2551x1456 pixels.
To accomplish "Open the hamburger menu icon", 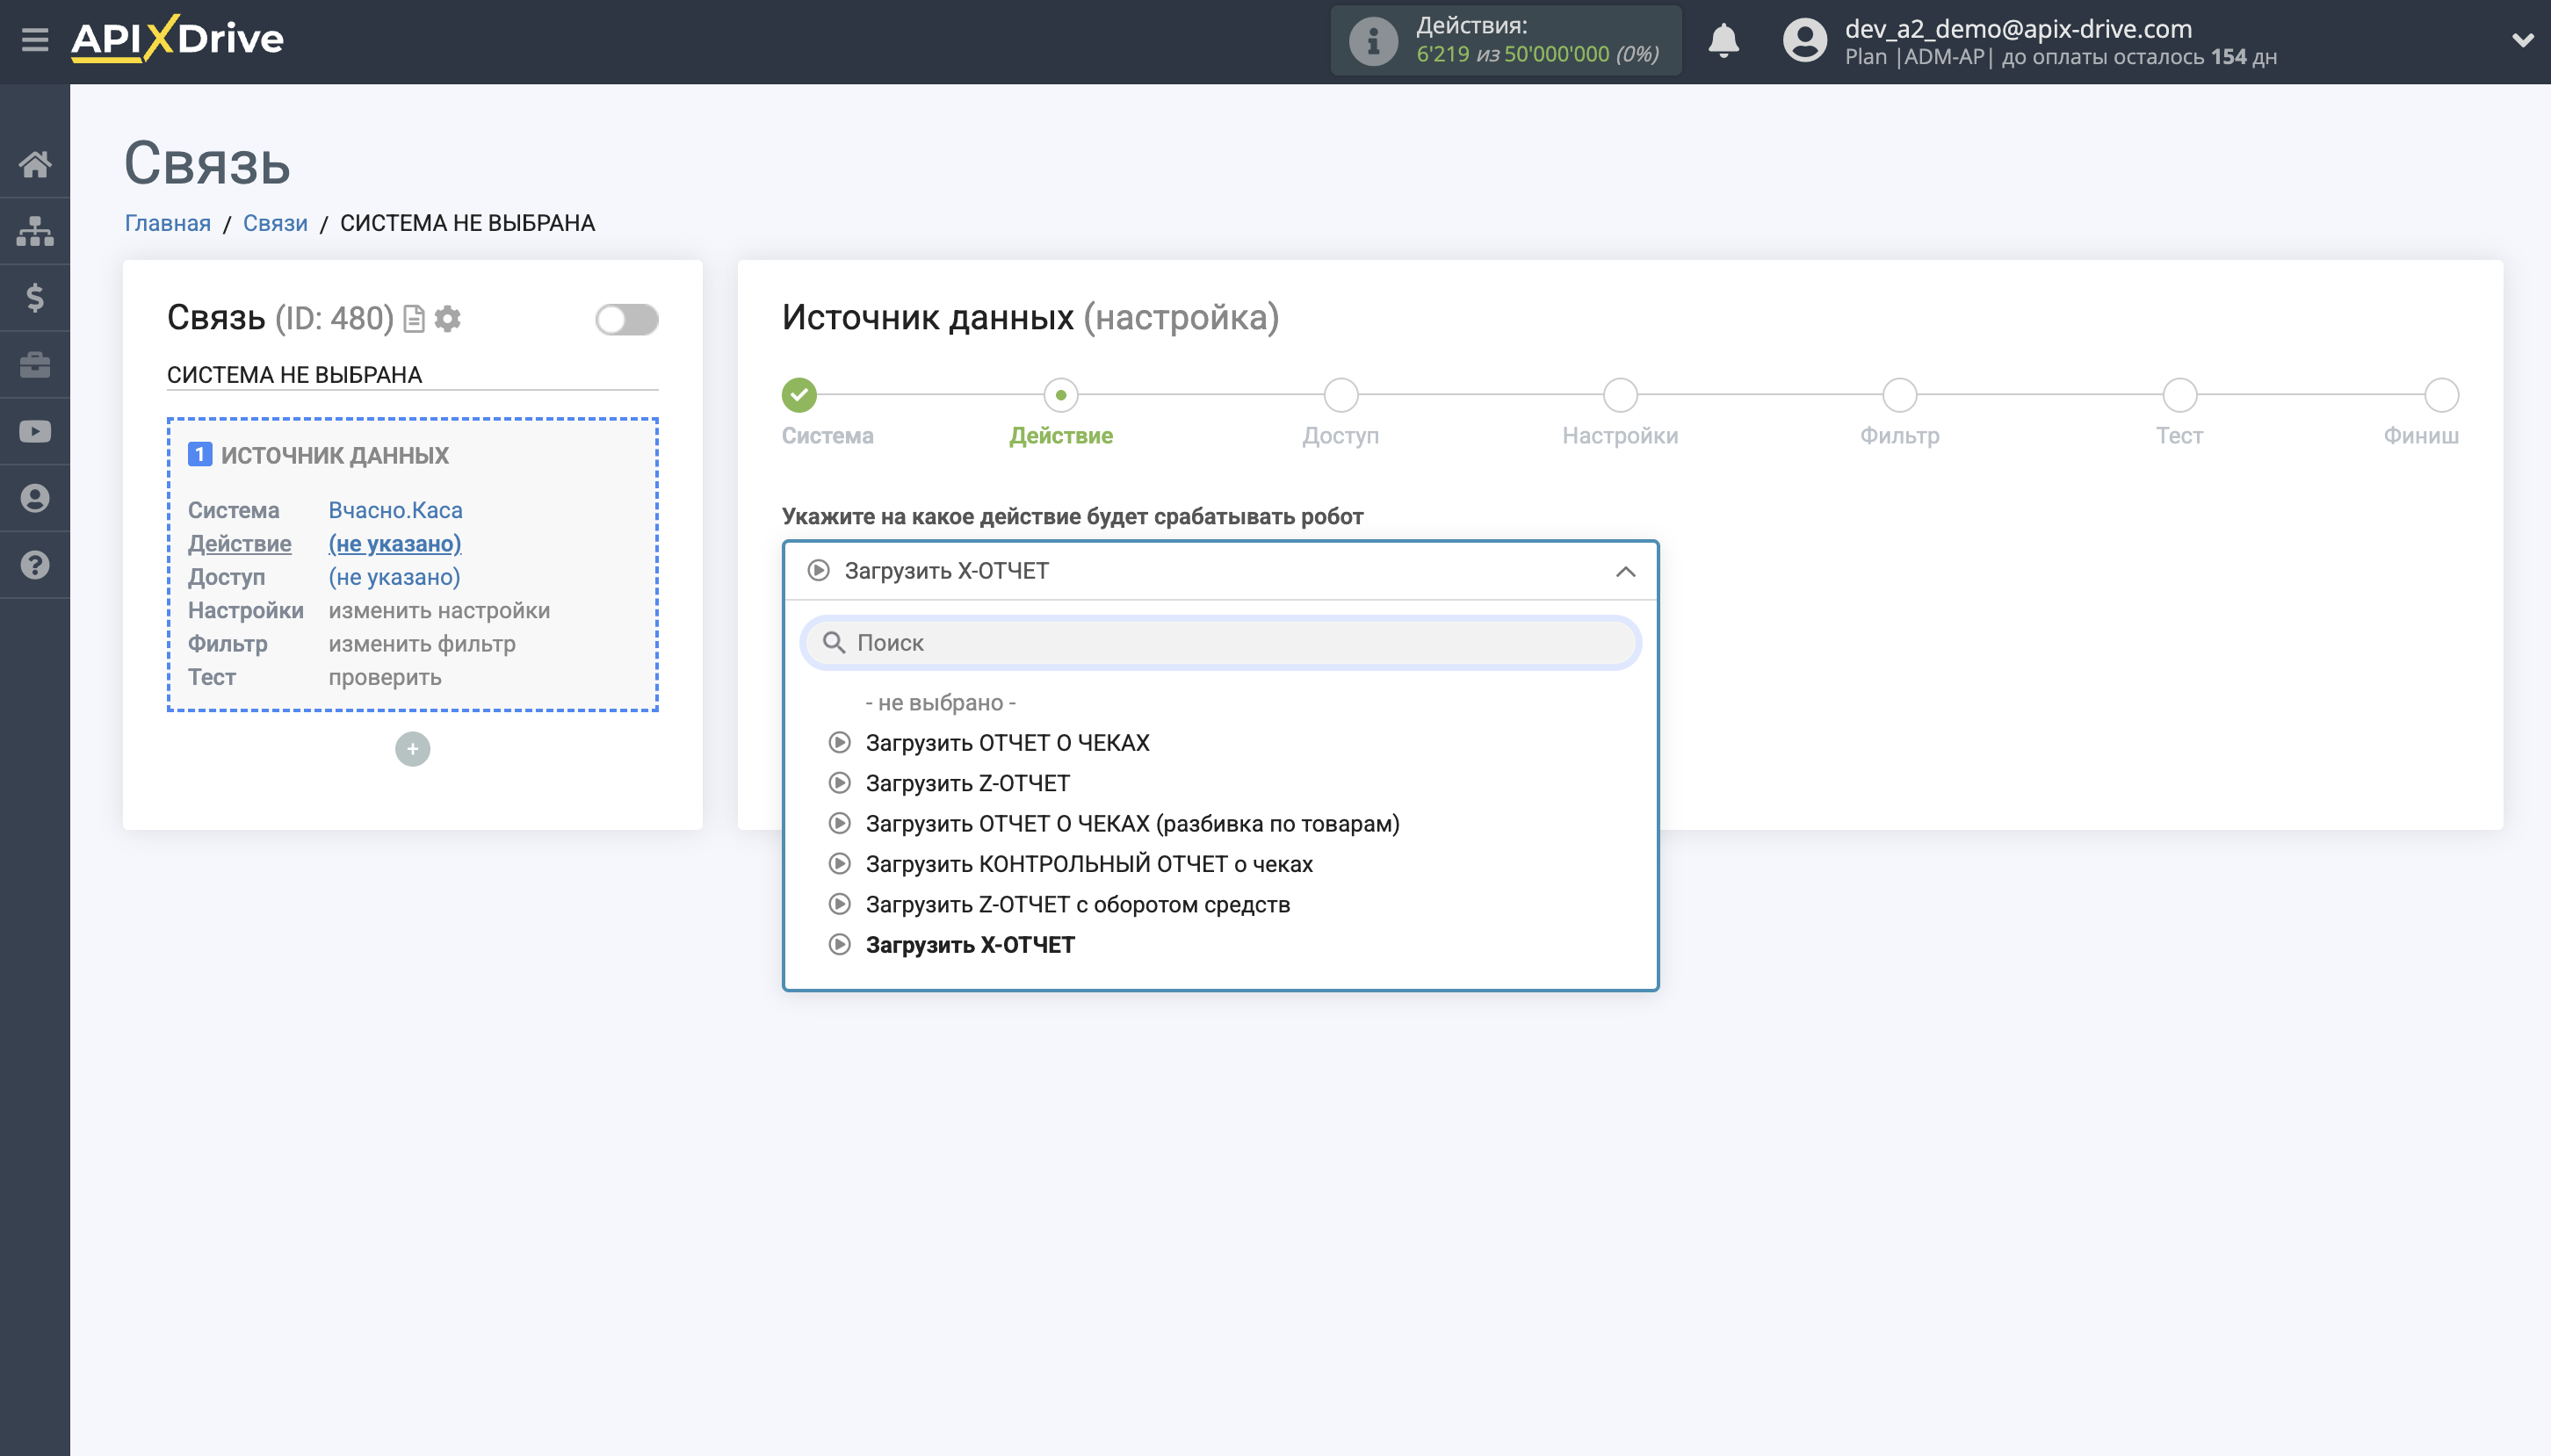I will 35,40.
